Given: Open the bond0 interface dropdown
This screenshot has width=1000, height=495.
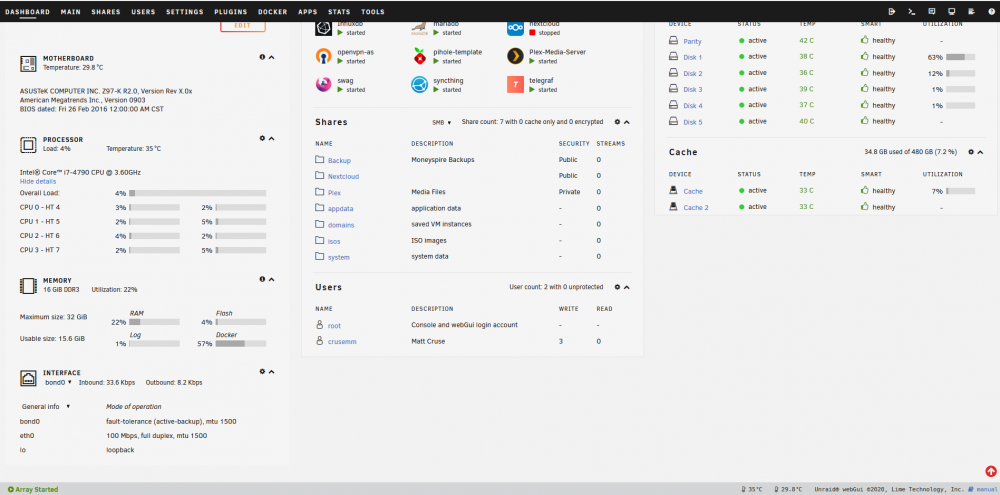Looking at the screenshot, I should [58, 382].
